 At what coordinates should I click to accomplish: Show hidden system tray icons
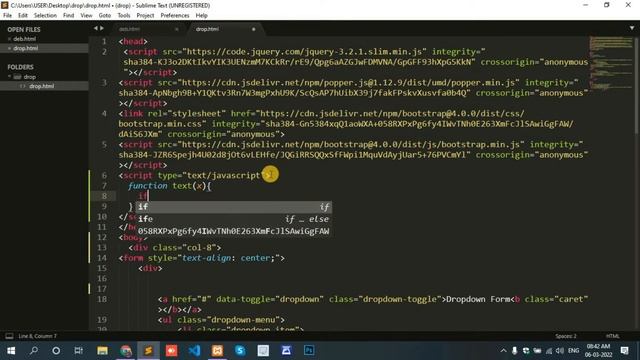point(503,351)
